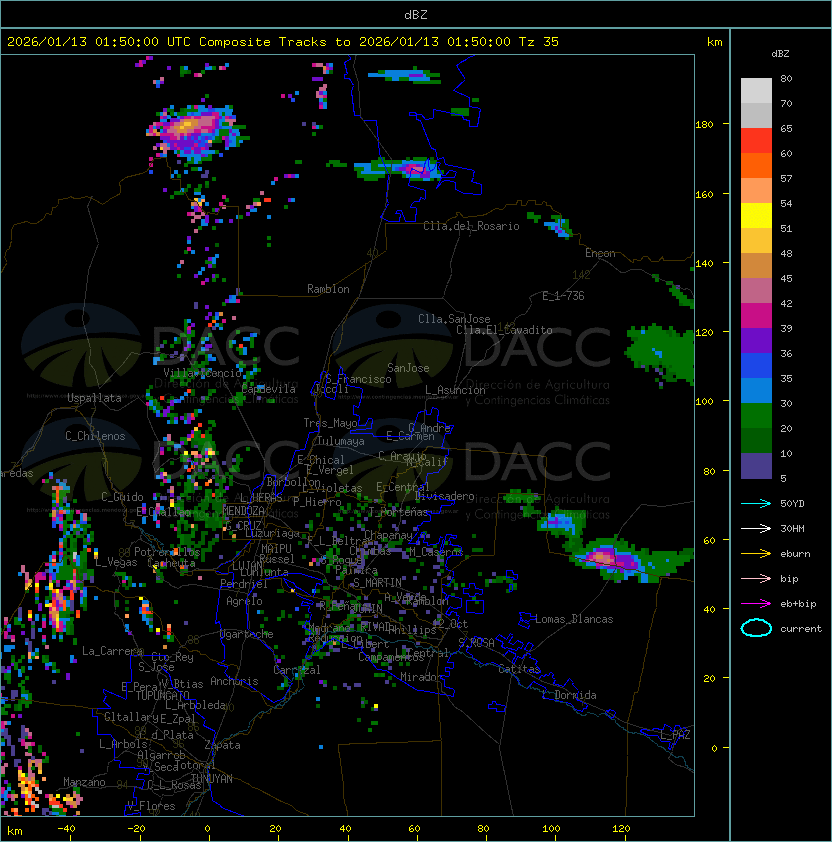Click the 'Ugarteche' map label
The height and width of the screenshot is (842, 832).
(x=247, y=634)
